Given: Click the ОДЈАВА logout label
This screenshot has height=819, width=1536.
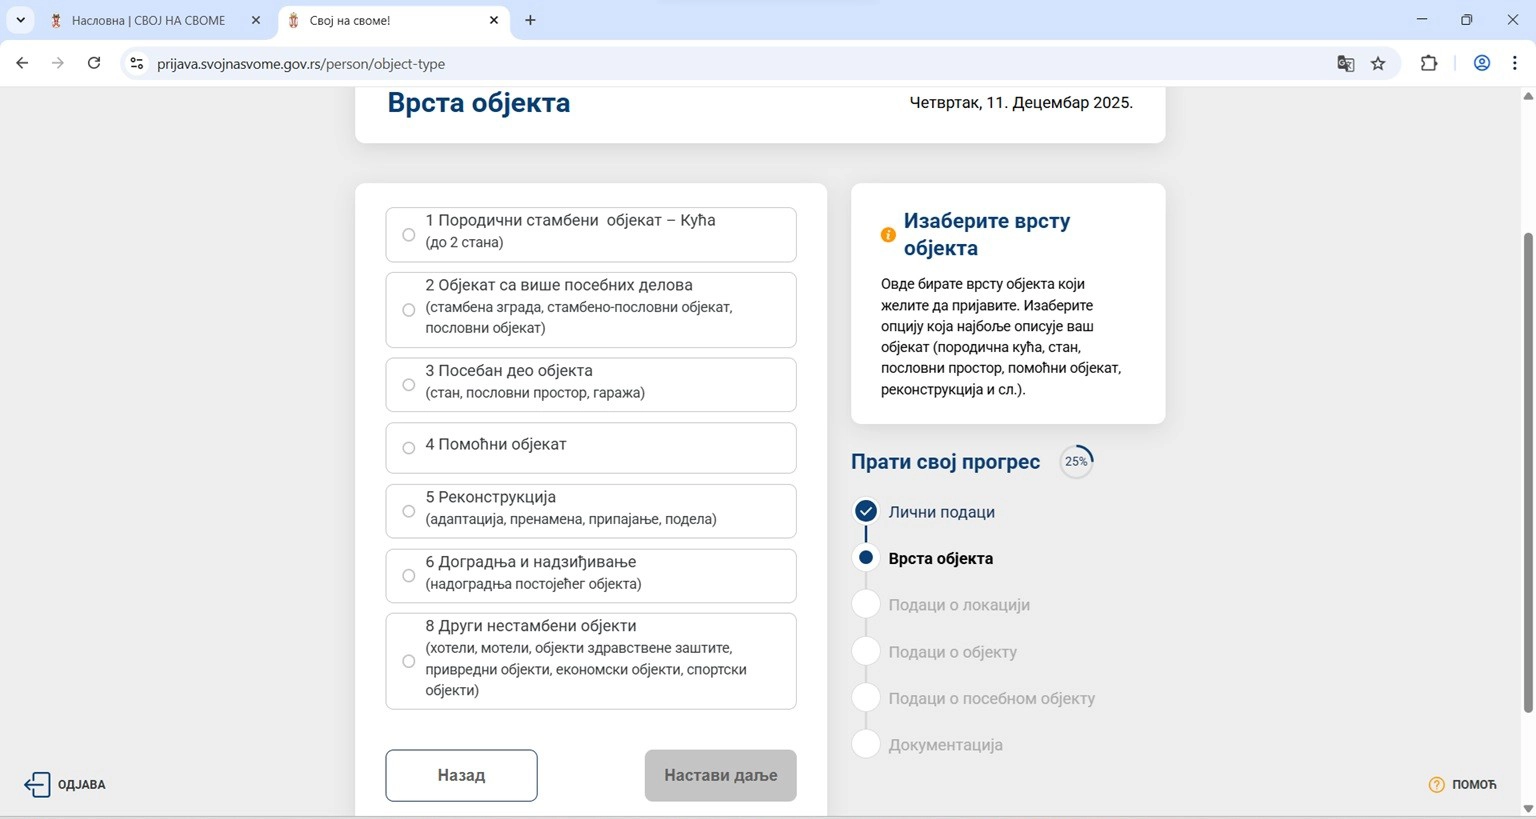Looking at the screenshot, I should (x=82, y=785).
